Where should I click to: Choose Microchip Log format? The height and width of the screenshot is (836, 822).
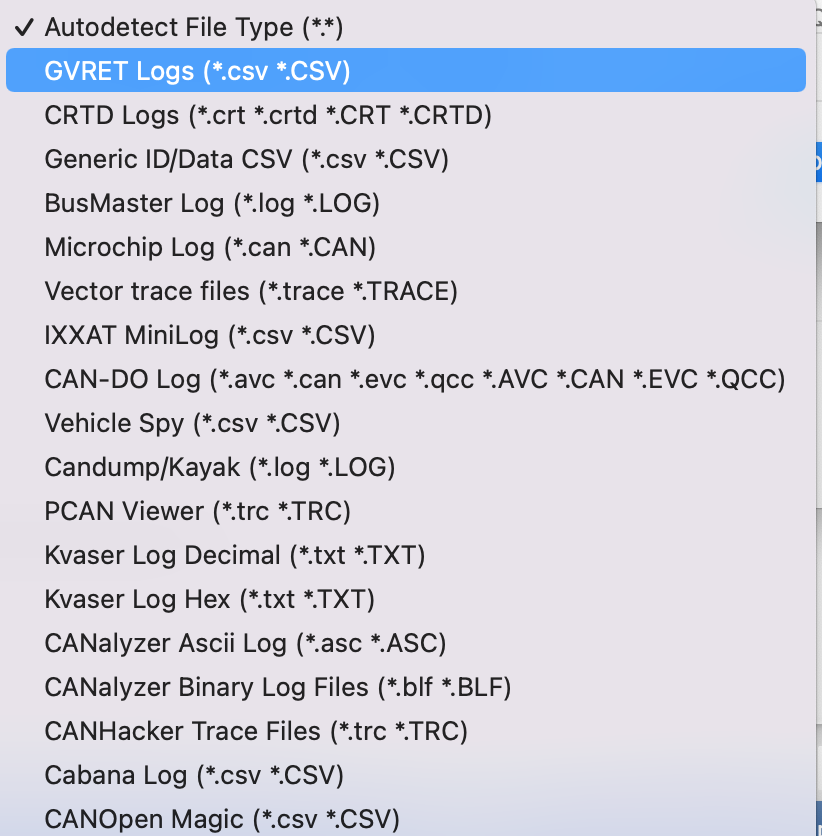coord(210,247)
